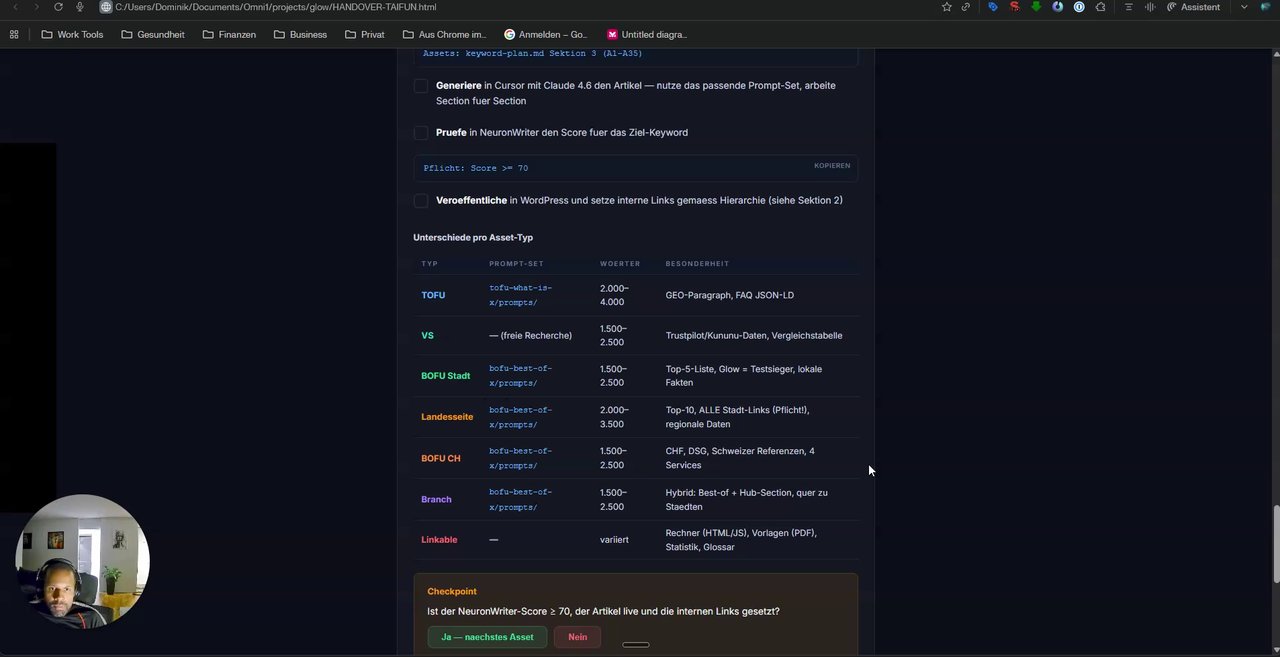Click KOPIEREN for Pflicht Score code

point(832,166)
